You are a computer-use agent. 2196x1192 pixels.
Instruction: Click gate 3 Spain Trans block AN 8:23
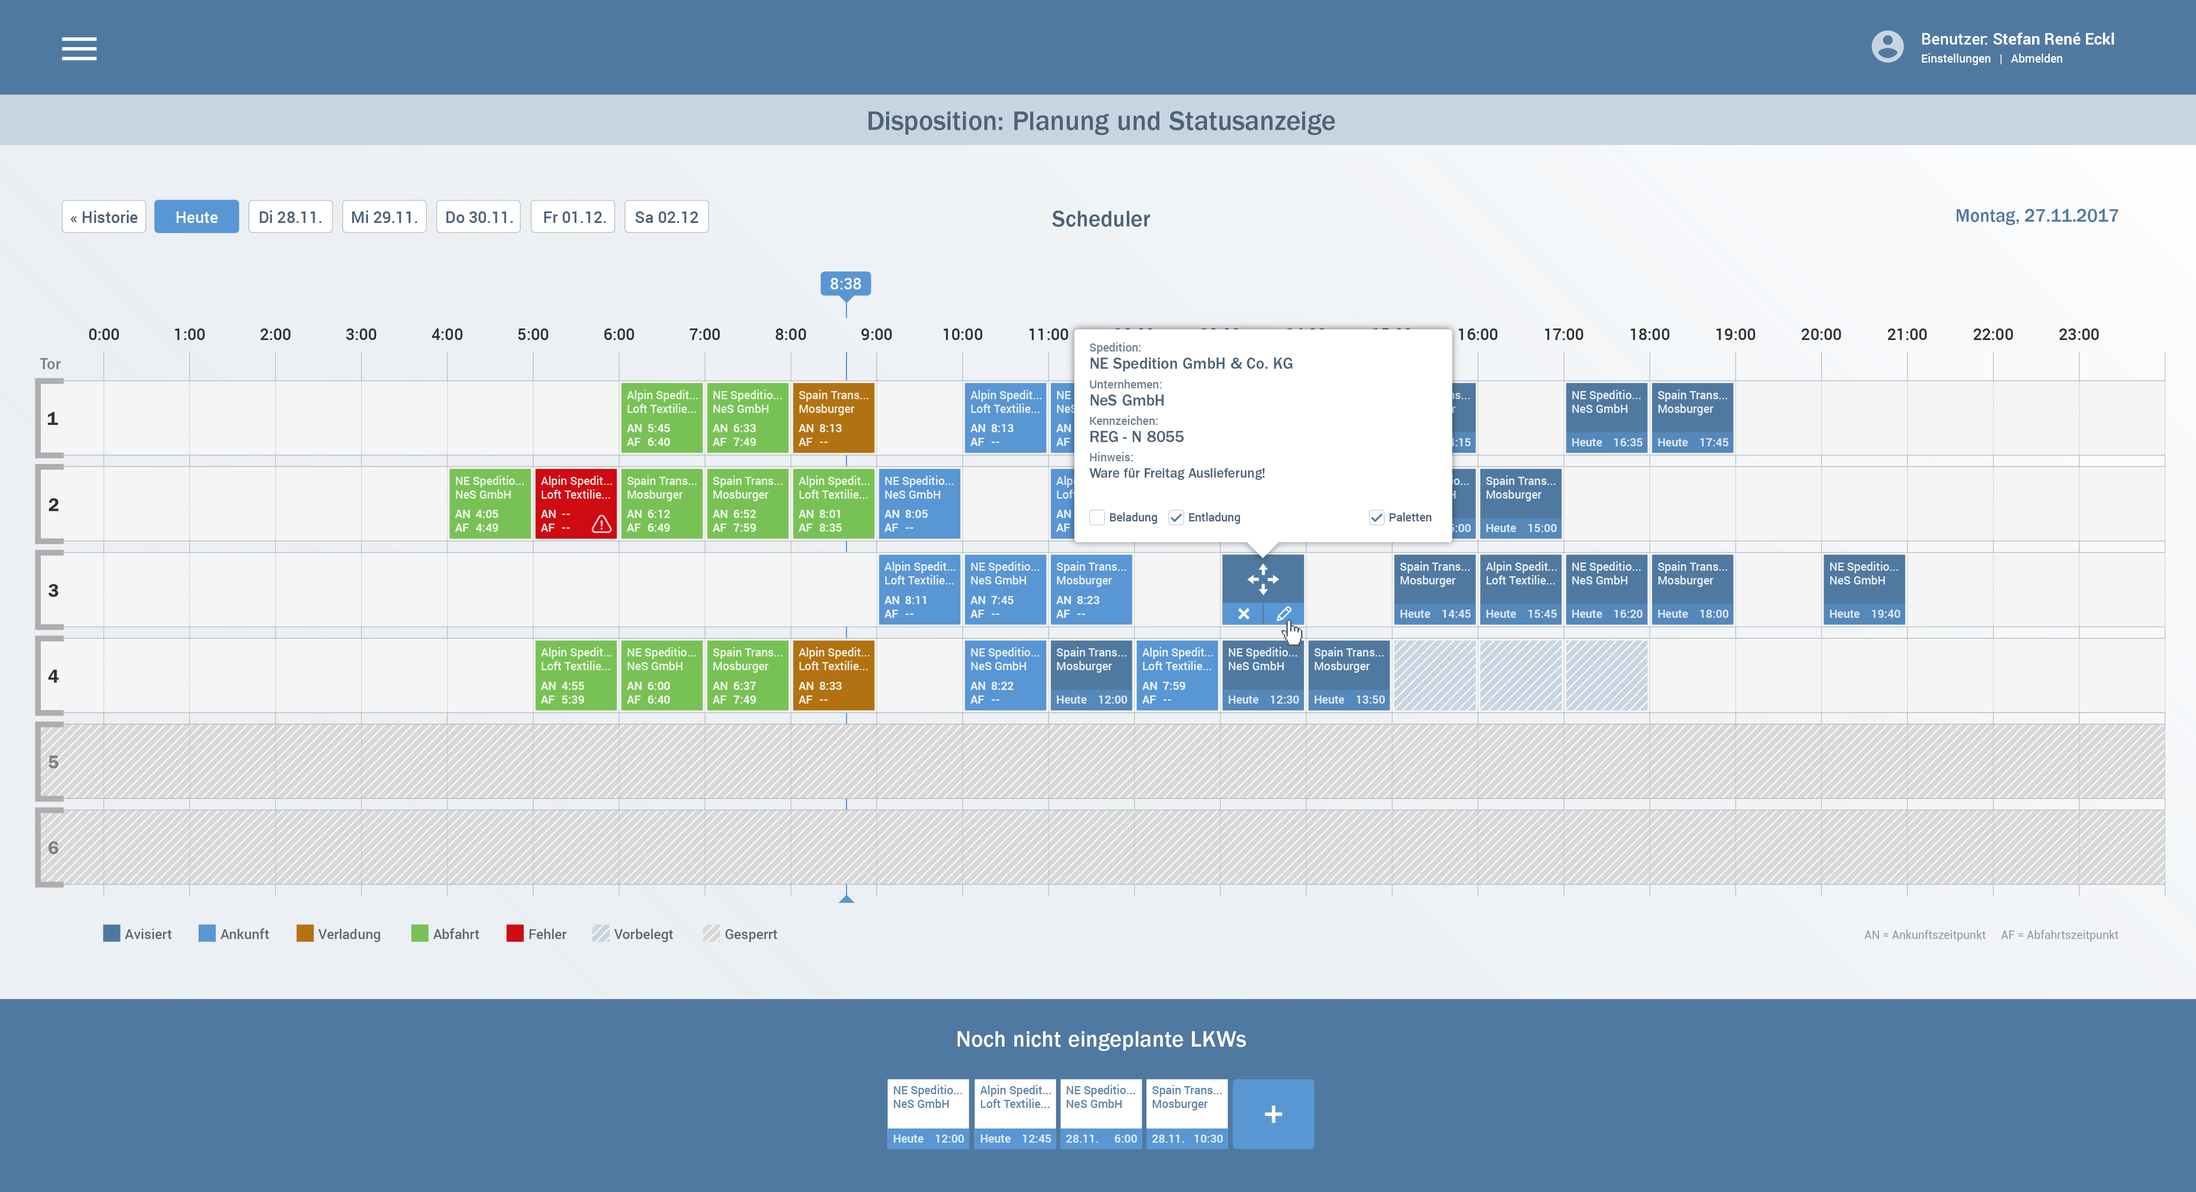click(x=1092, y=590)
